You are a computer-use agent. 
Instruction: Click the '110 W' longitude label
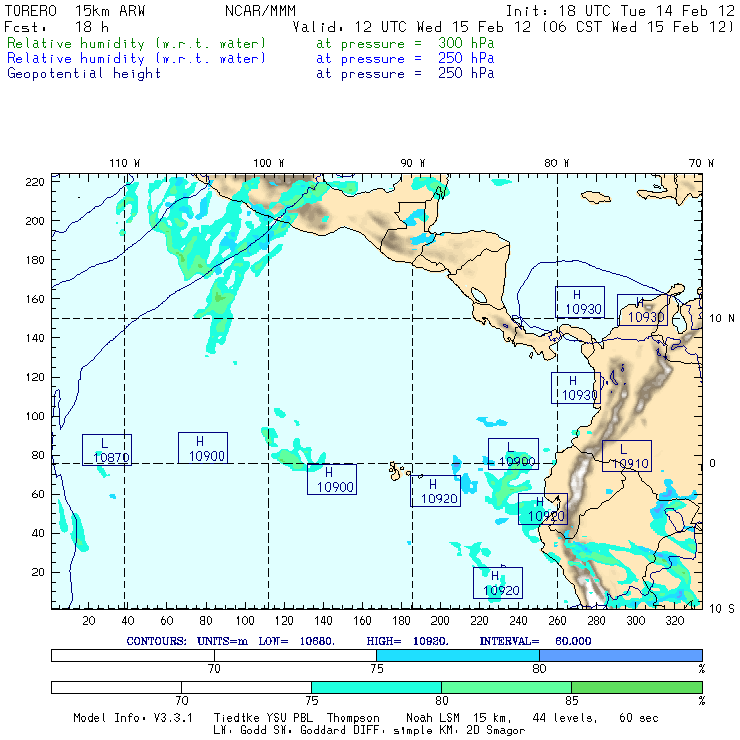(x=125, y=163)
